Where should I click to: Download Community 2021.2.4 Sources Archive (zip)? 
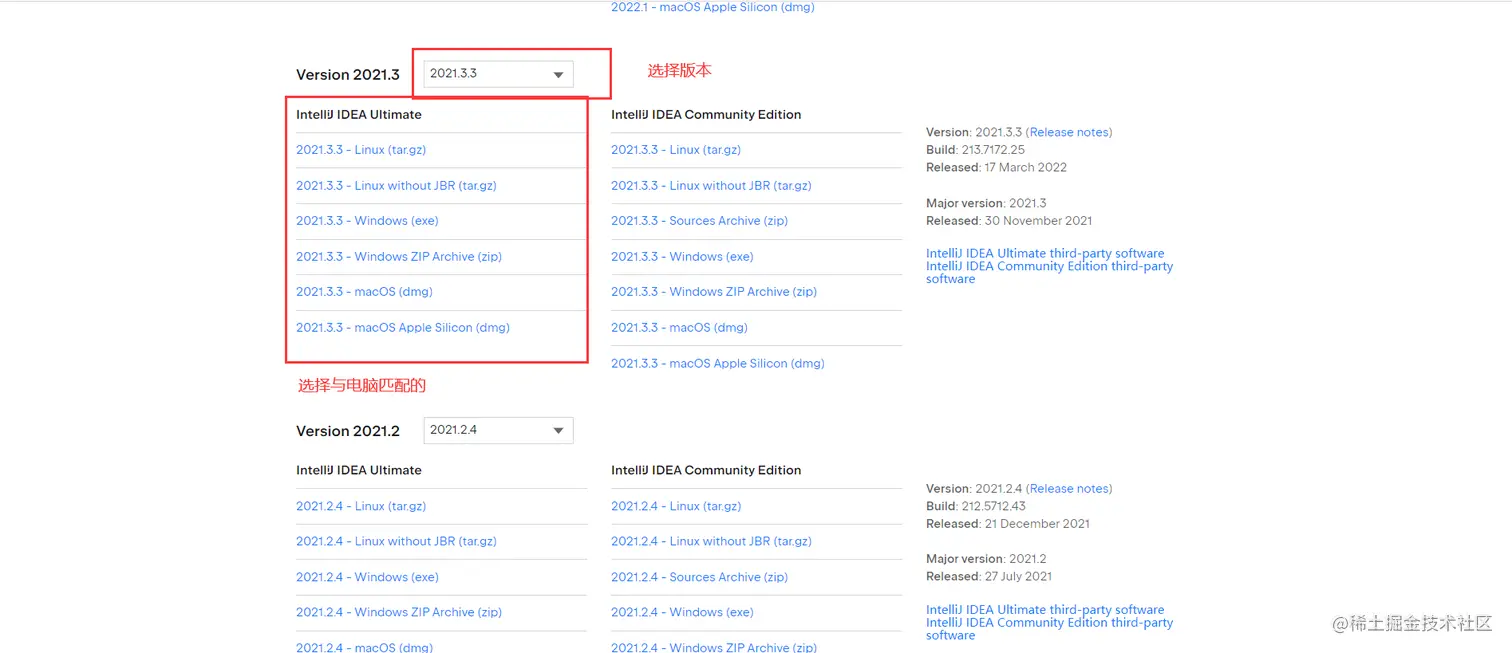coord(699,577)
